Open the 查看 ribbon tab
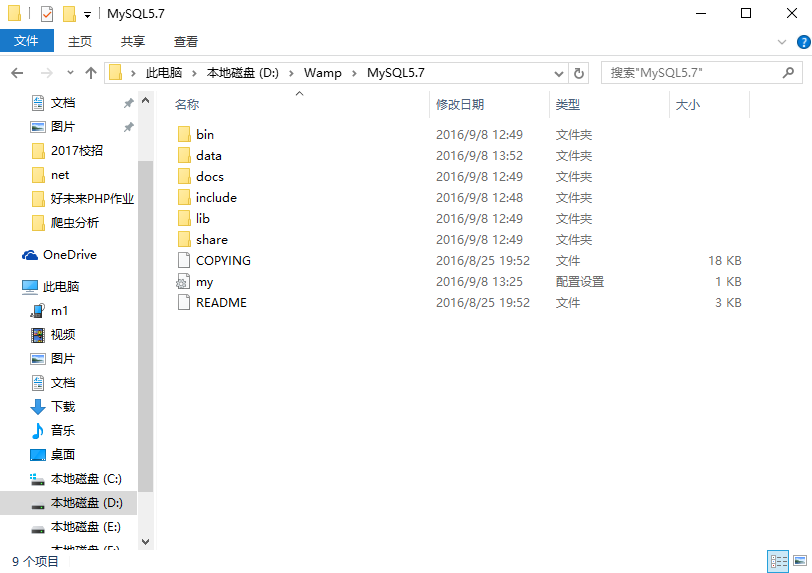This screenshot has width=812, height=573. (185, 41)
